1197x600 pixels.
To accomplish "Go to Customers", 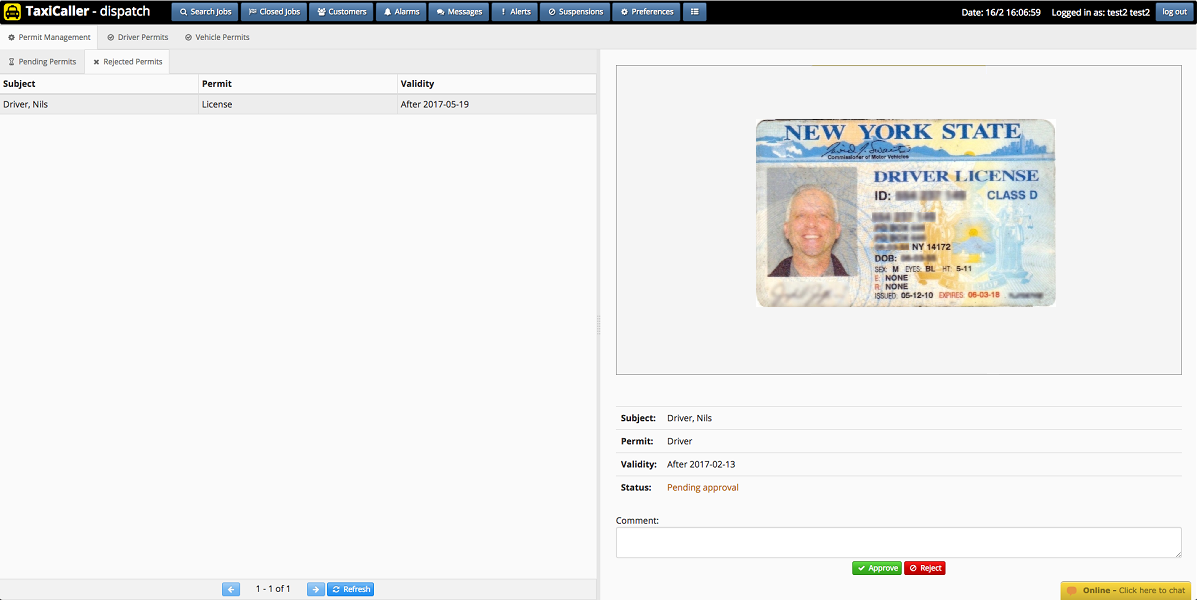I will 341,12.
